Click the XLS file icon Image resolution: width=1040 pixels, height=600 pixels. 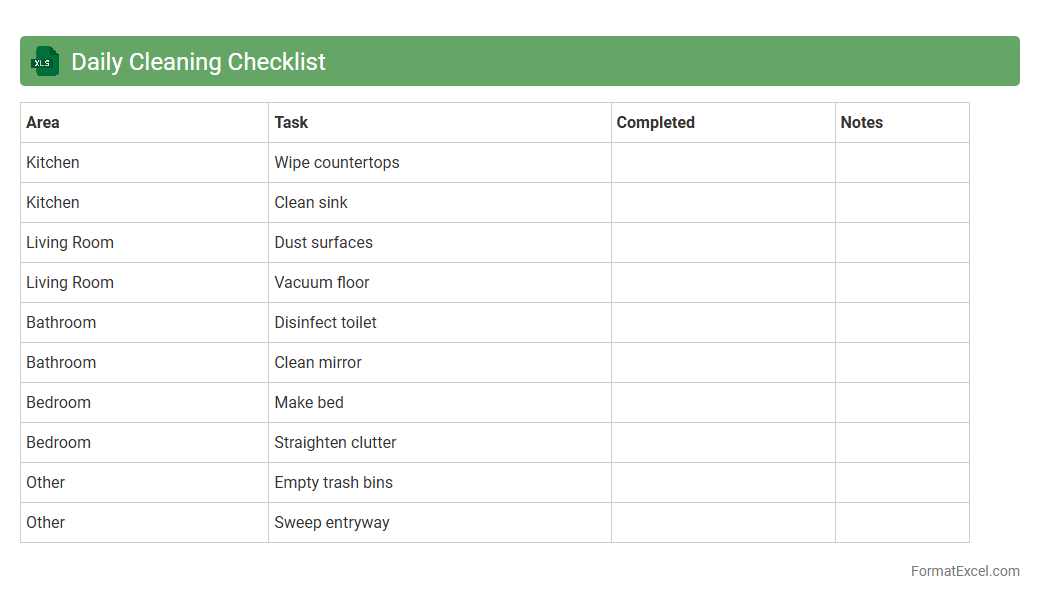coord(45,61)
